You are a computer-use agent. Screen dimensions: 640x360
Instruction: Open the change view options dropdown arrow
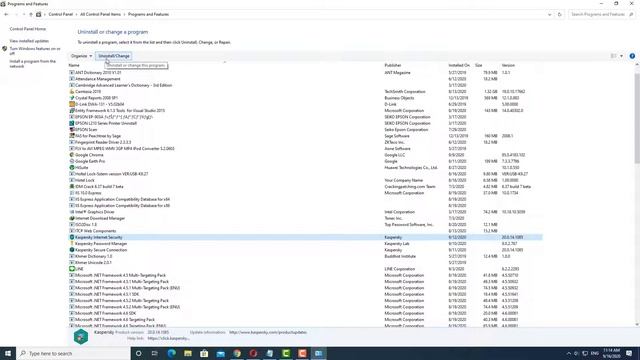(x=621, y=56)
